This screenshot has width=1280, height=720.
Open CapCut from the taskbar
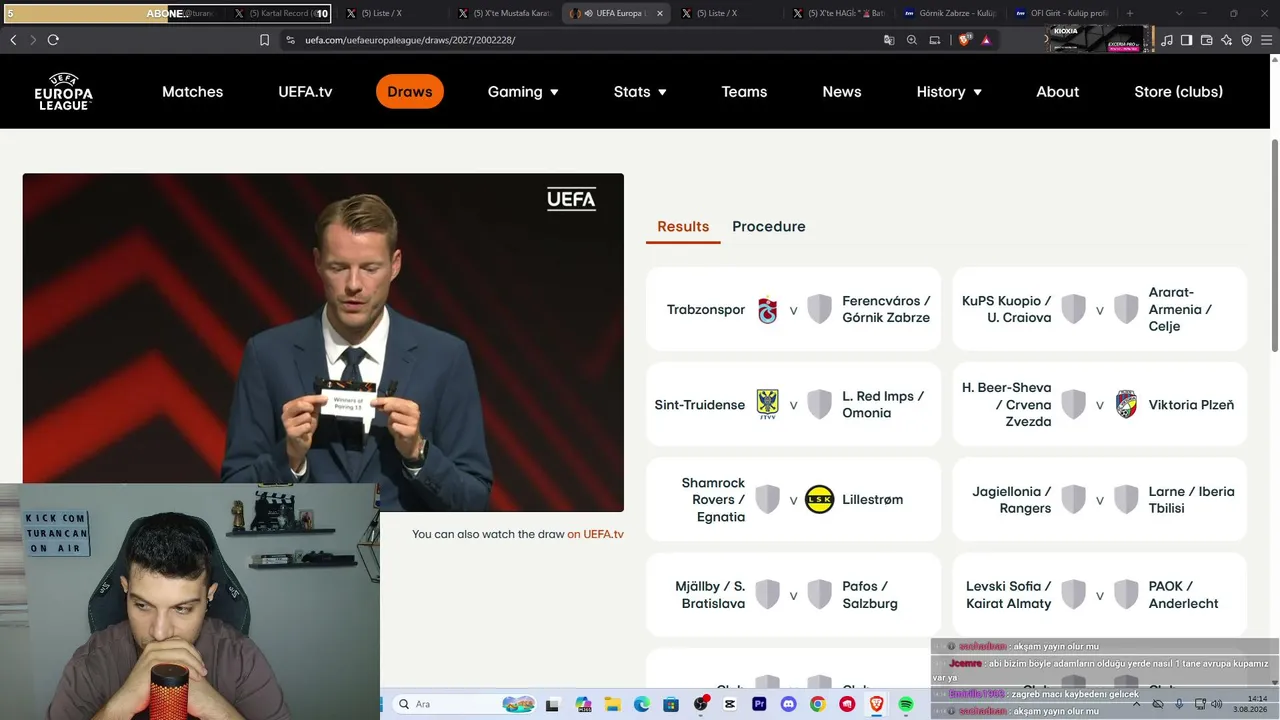pyautogui.click(x=730, y=704)
